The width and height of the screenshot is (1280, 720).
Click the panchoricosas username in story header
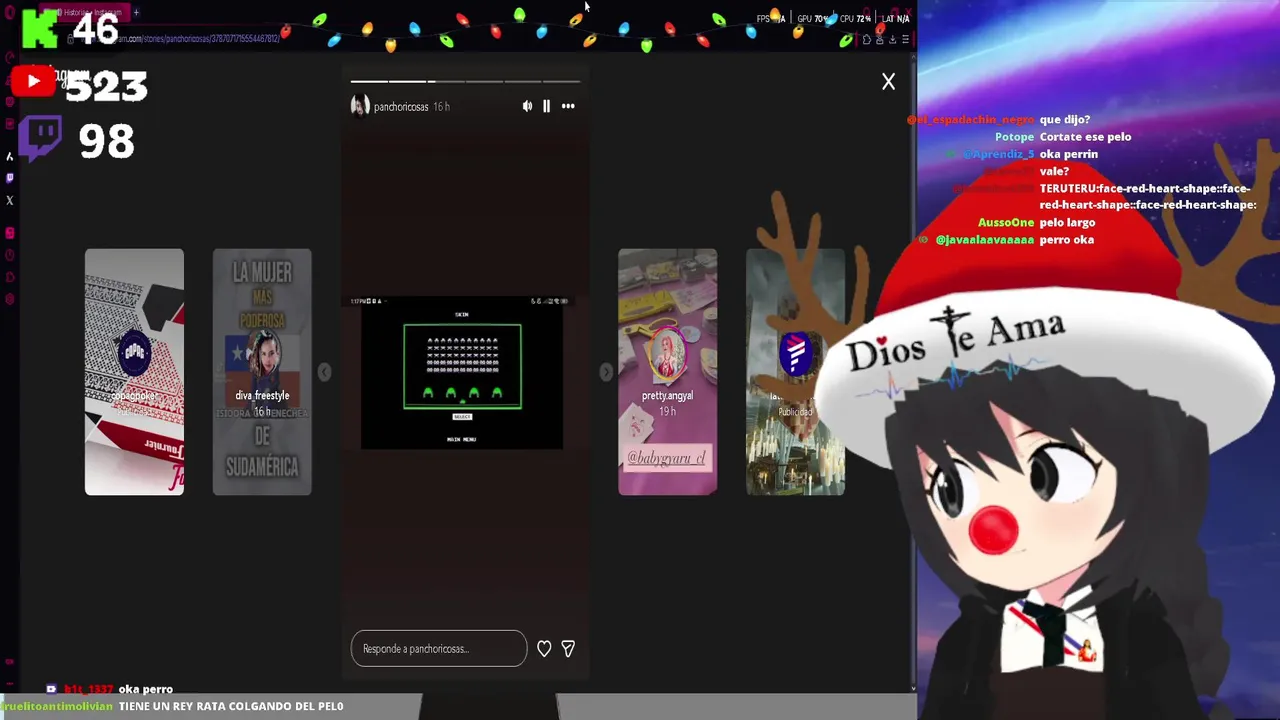(x=401, y=107)
